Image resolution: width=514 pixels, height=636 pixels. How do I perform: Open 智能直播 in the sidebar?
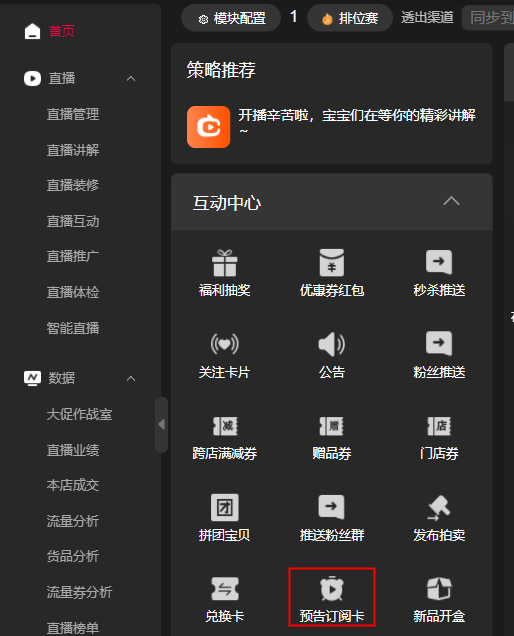[x=73, y=328]
